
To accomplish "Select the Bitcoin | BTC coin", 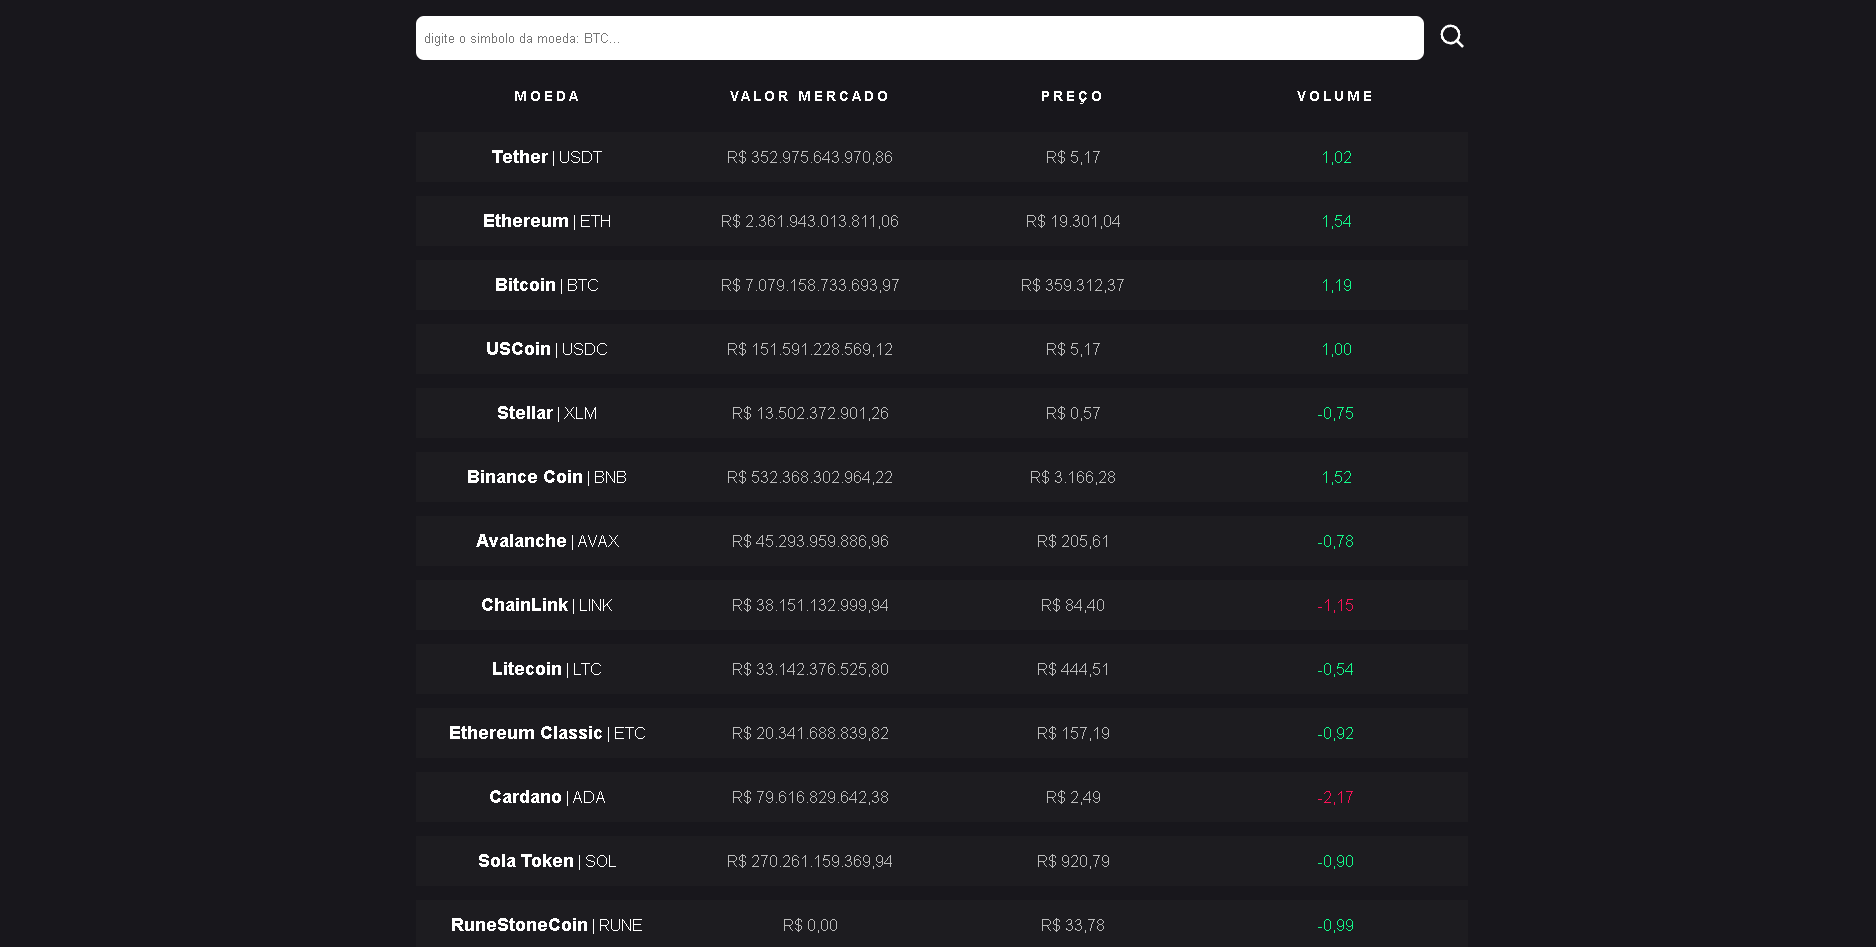I will (x=547, y=285).
